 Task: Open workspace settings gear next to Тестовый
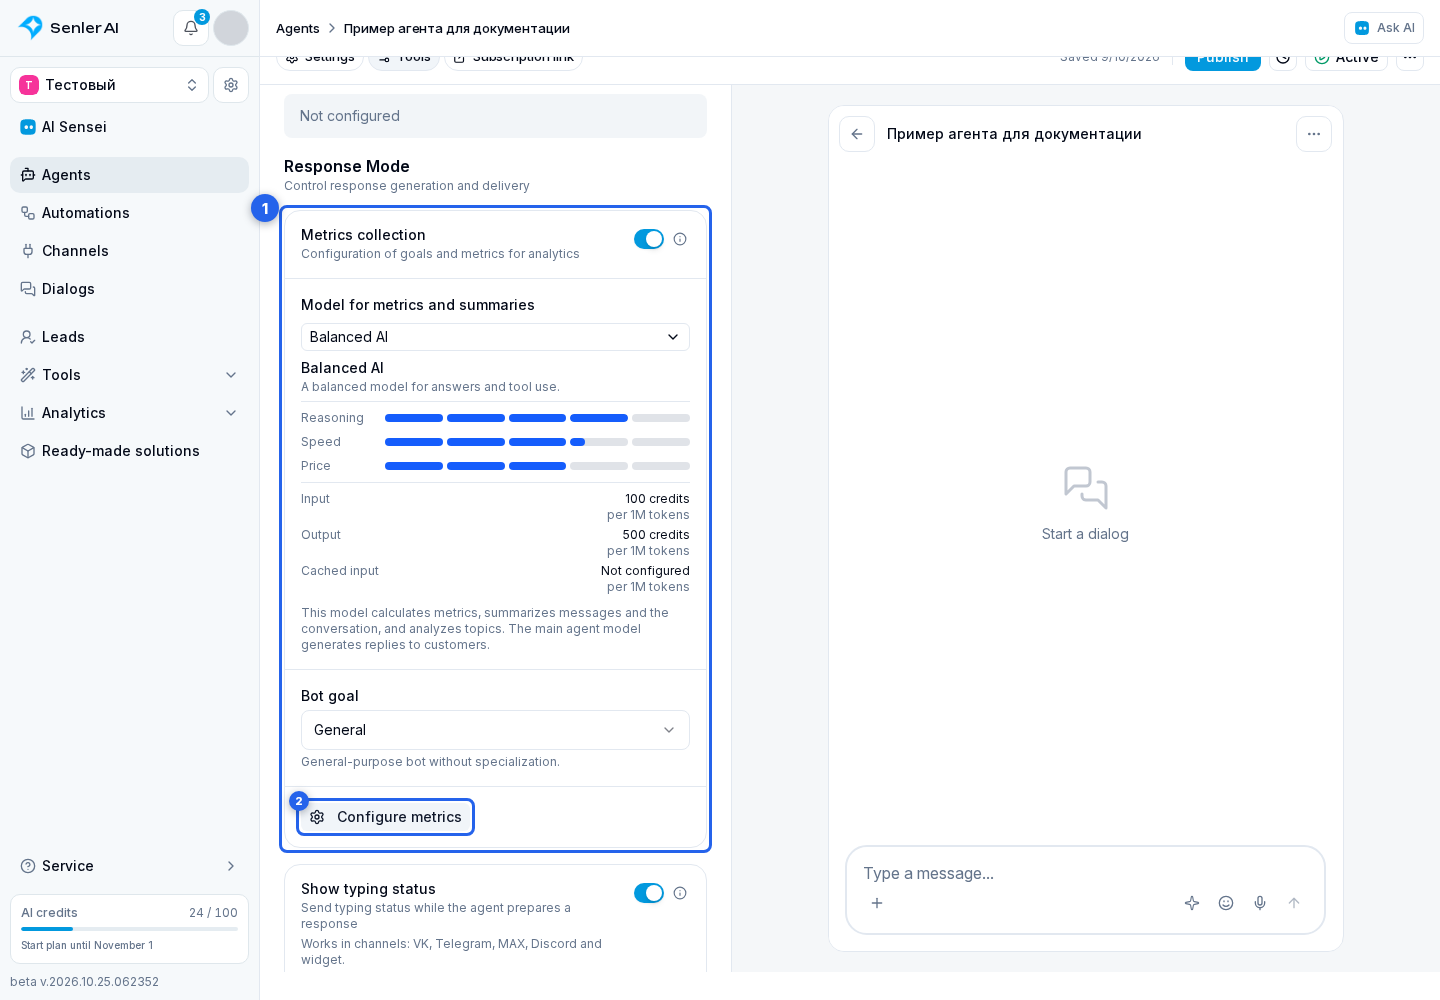coord(231,85)
